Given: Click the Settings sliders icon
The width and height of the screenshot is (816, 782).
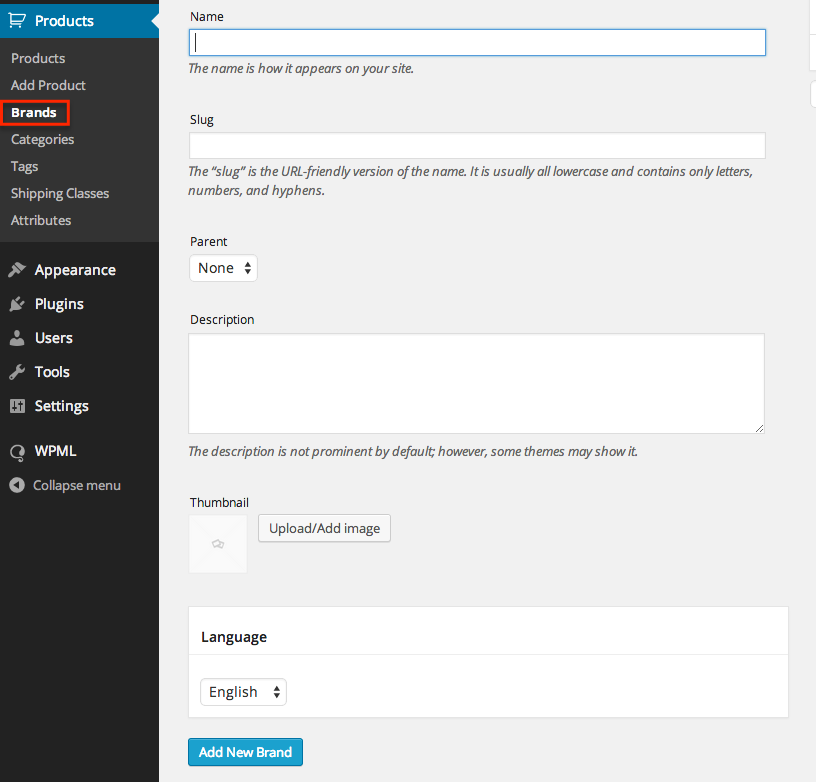Looking at the screenshot, I should pyautogui.click(x=17, y=406).
